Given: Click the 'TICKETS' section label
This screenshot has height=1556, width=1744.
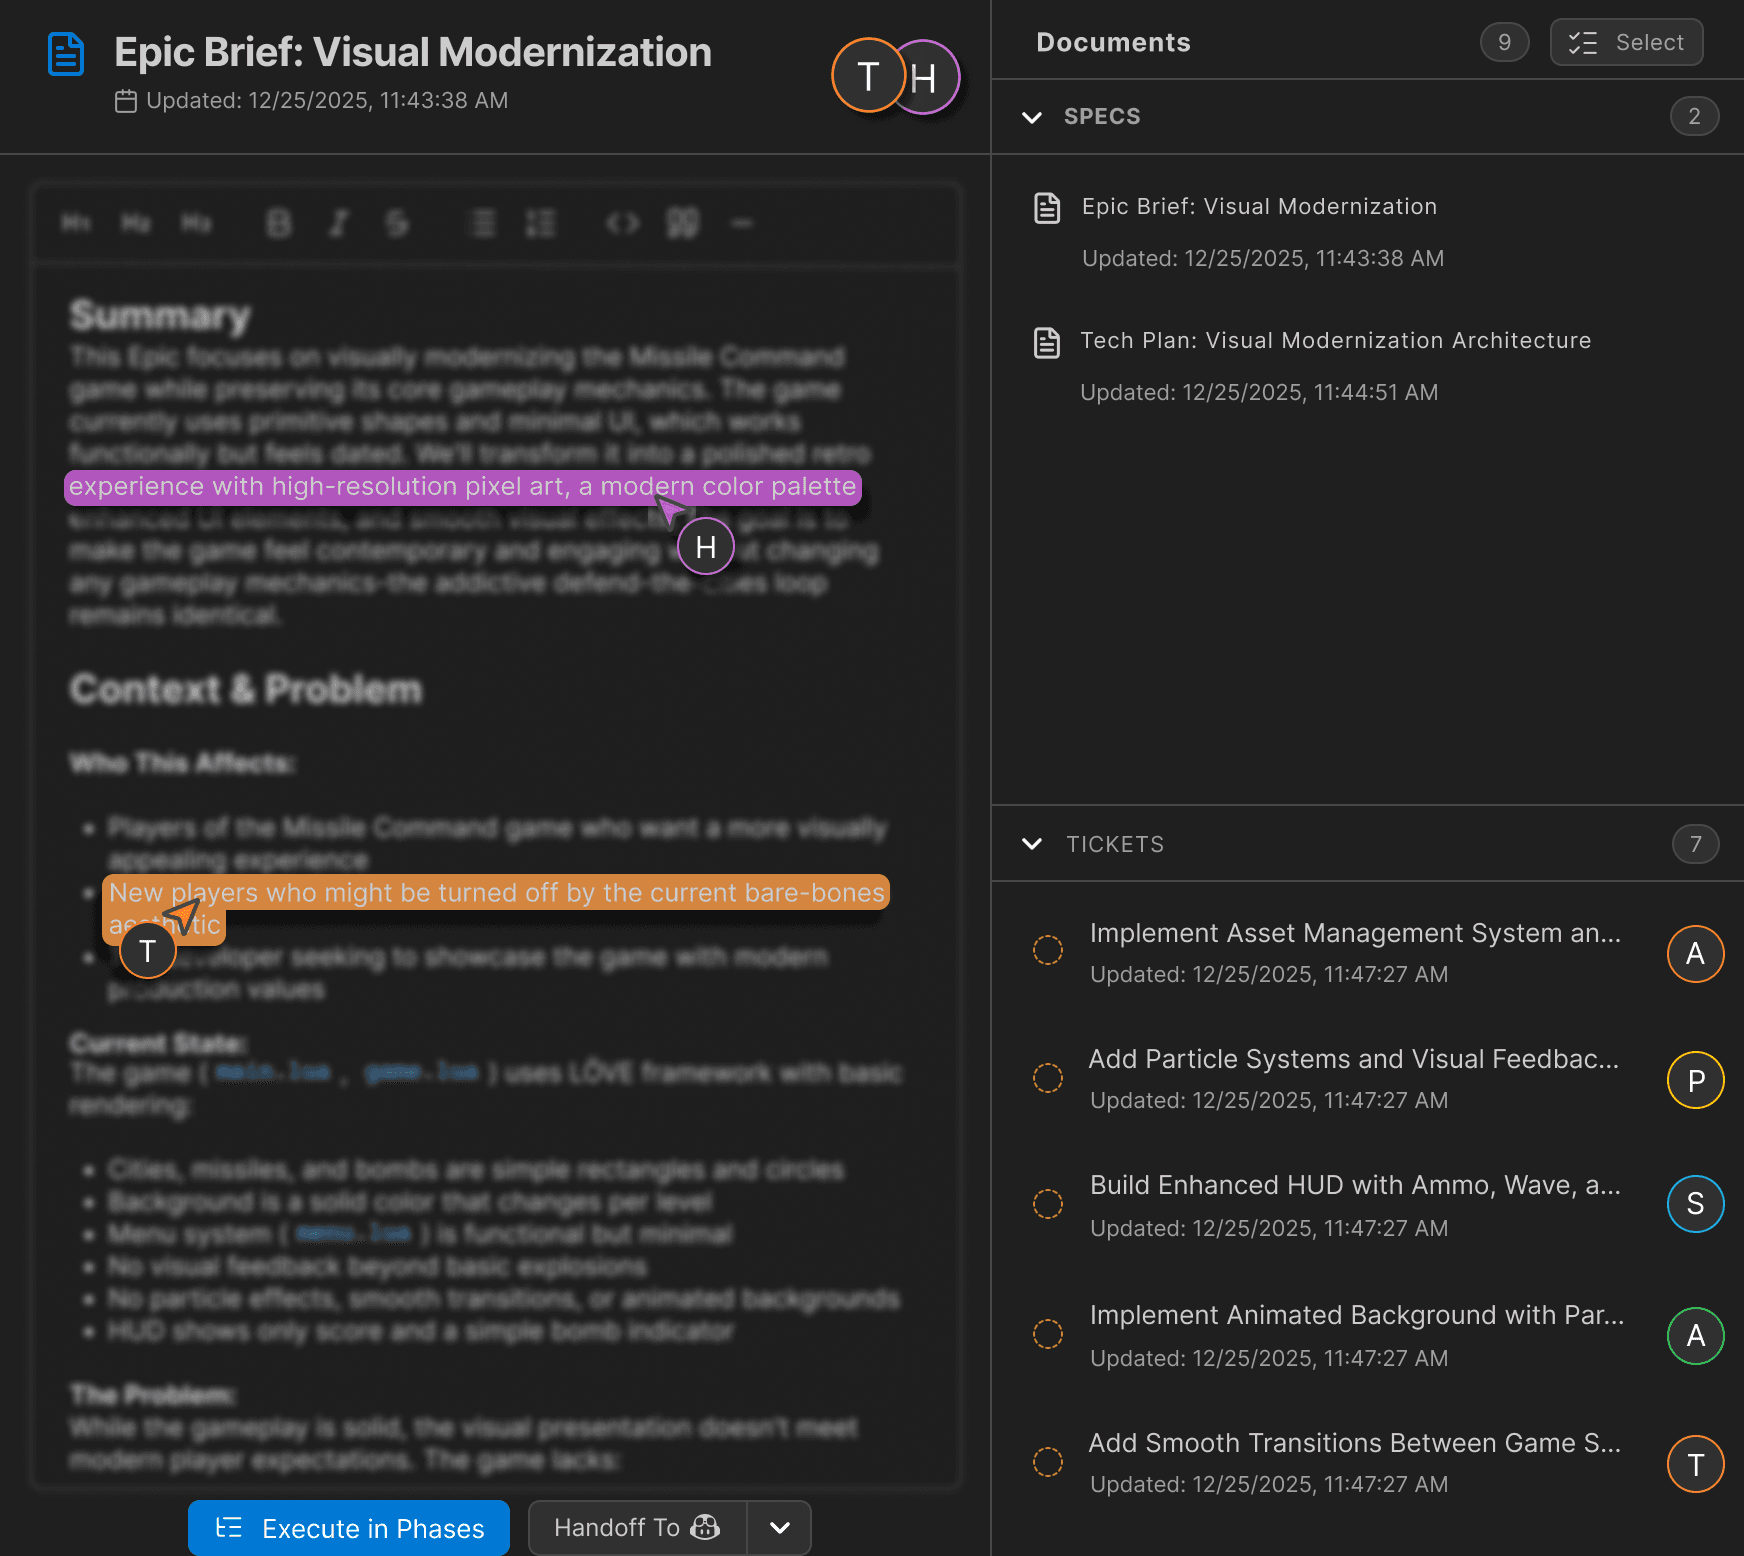Looking at the screenshot, I should coord(1115,845).
